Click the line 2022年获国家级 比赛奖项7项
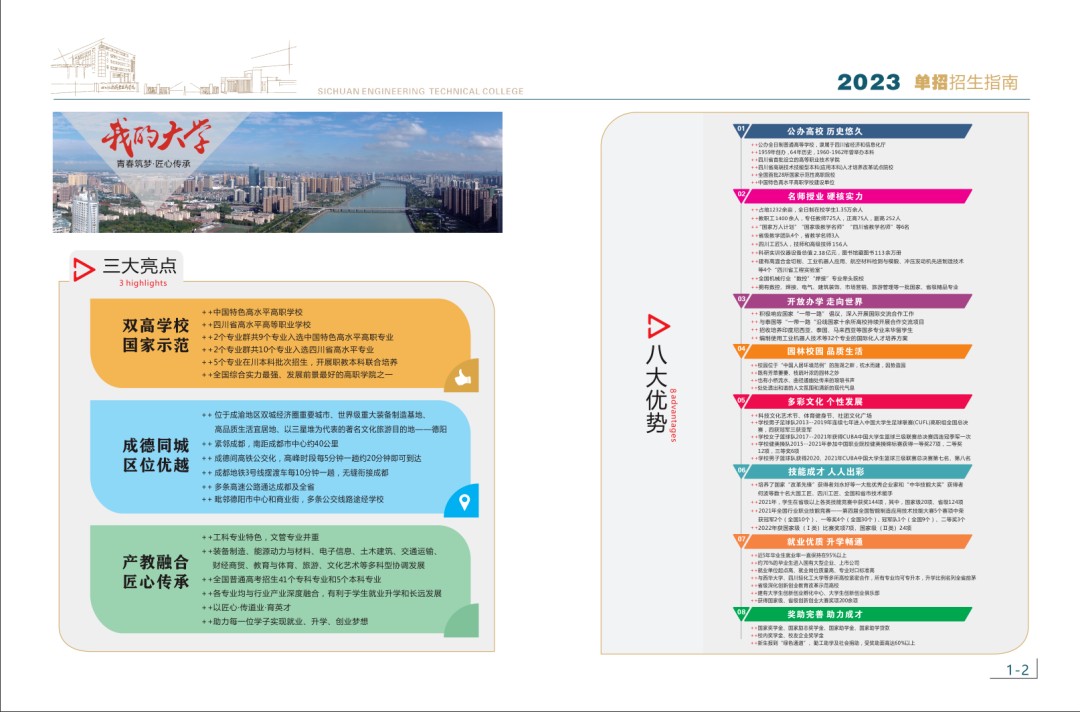This screenshot has height=712, width=1080. (x=831, y=528)
